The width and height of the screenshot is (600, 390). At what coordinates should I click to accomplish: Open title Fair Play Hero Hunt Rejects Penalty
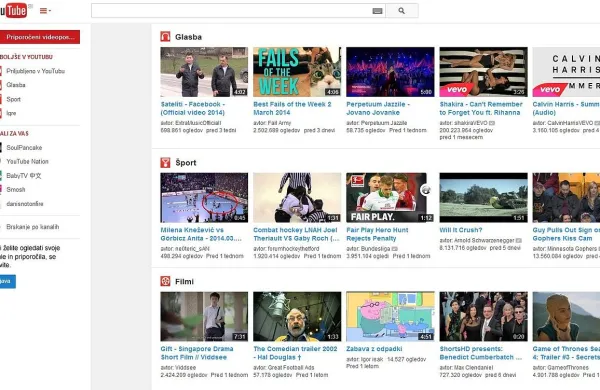pos(377,234)
